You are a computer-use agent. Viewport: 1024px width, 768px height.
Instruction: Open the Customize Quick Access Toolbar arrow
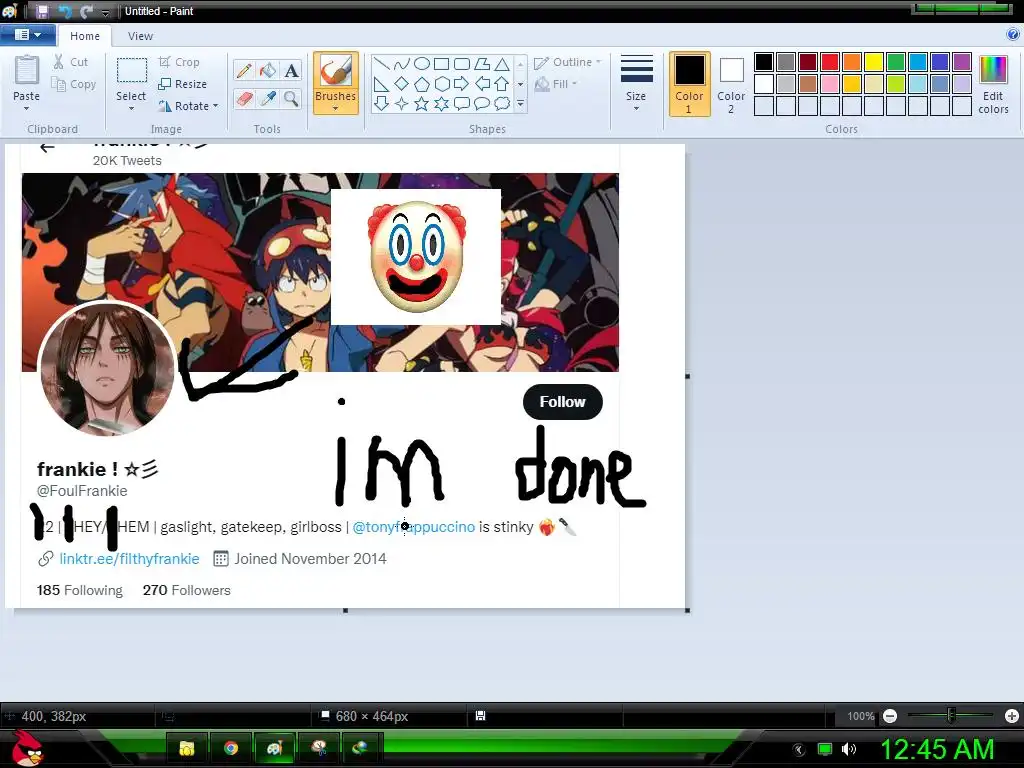pyautogui.click(x=105, y=12)
